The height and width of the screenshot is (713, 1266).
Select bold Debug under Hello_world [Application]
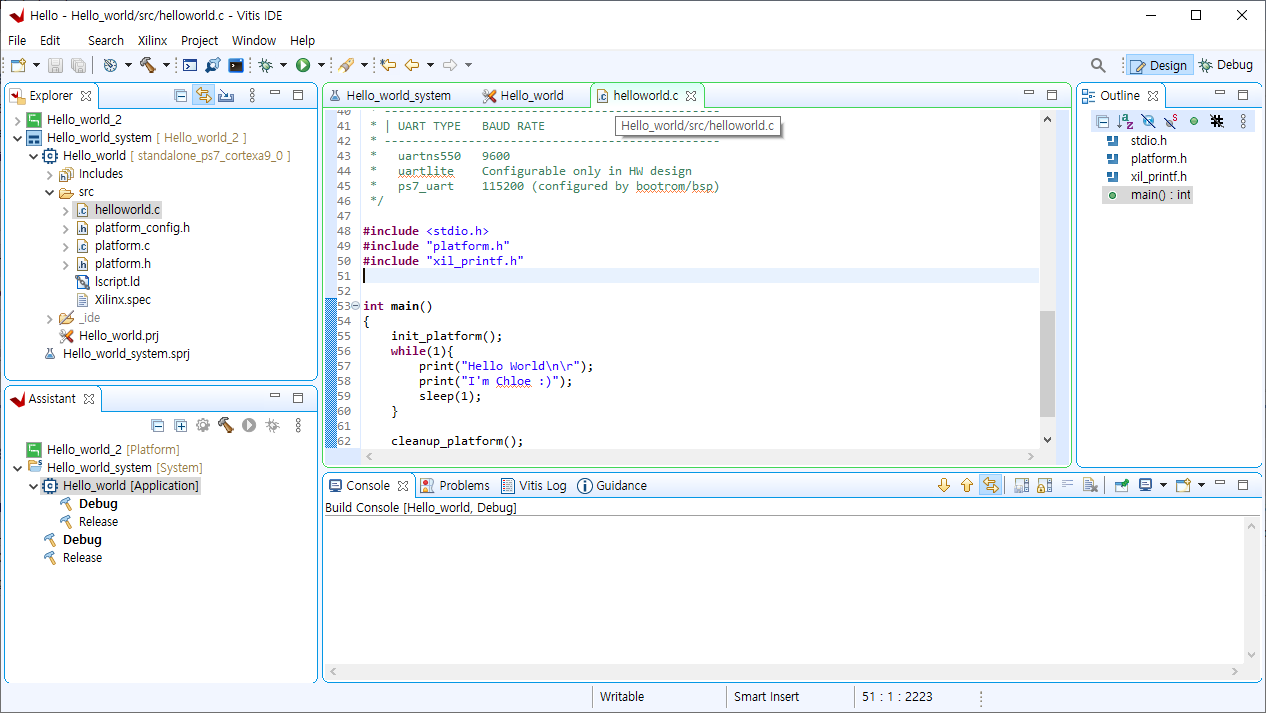[98, 504]
